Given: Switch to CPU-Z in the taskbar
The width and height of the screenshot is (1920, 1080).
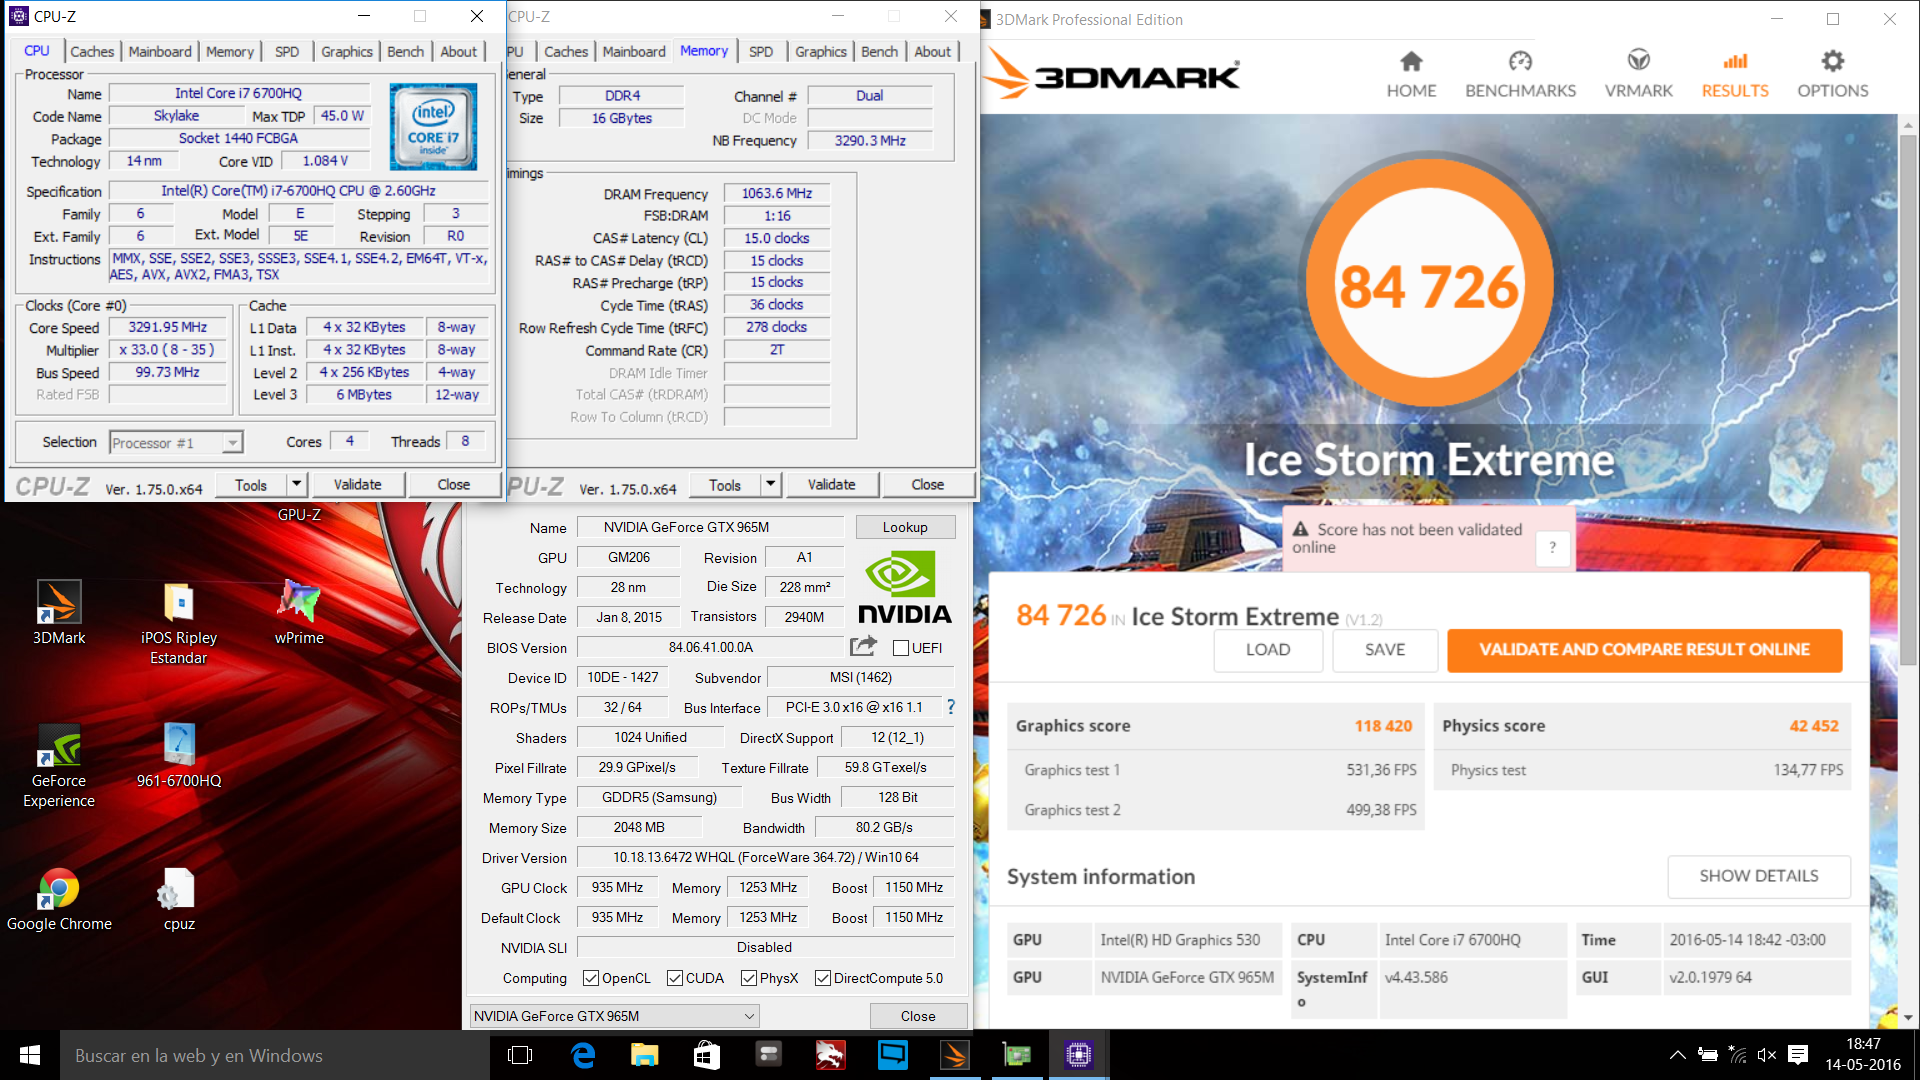Looking at the screenshot, I should click(x=1079, y=1055).
